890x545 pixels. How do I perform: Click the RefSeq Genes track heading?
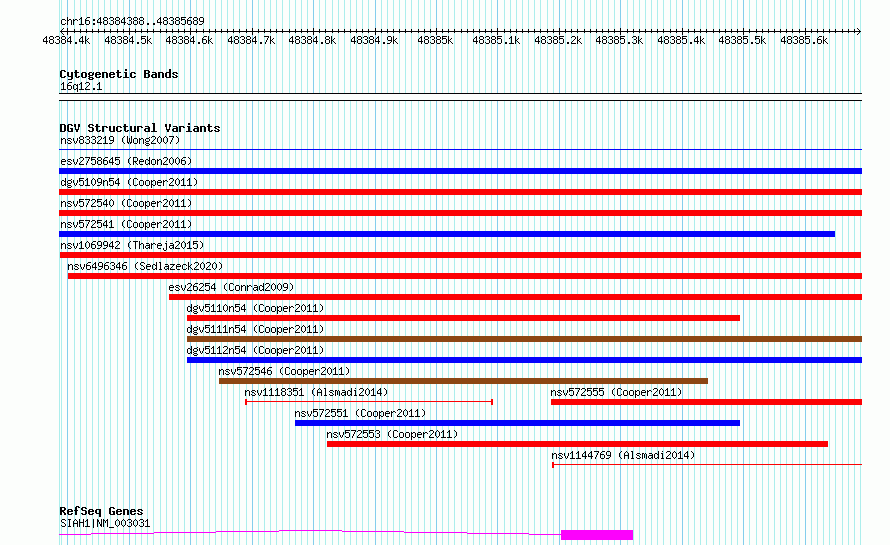coord(101,511)
